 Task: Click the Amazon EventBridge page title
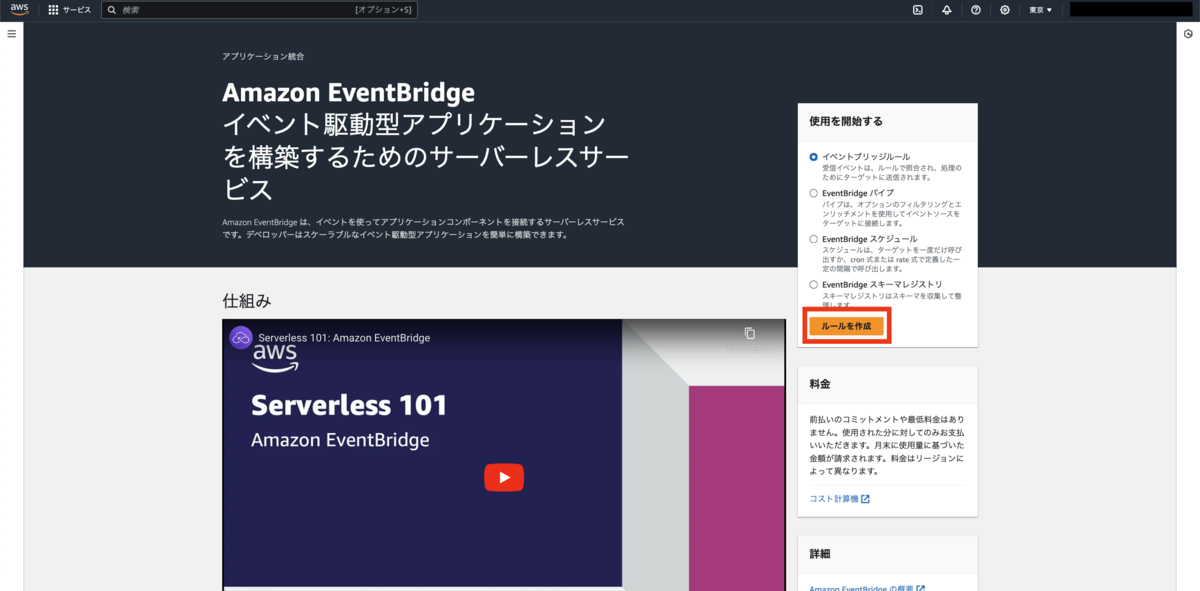coord(348,93)
